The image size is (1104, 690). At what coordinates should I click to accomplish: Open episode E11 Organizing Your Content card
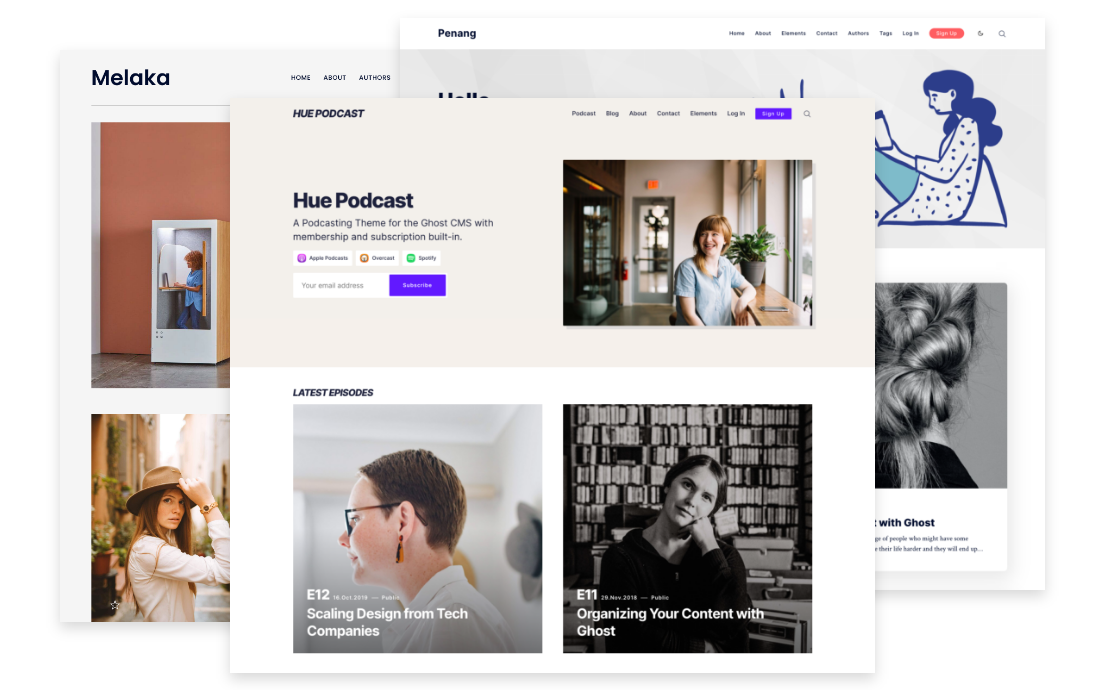point(687,528)
